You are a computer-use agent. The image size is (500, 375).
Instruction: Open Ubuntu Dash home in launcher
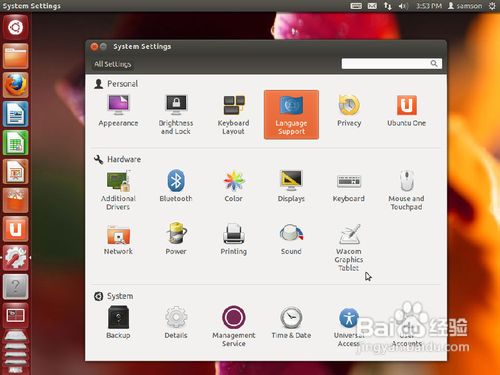pos(15,27)
